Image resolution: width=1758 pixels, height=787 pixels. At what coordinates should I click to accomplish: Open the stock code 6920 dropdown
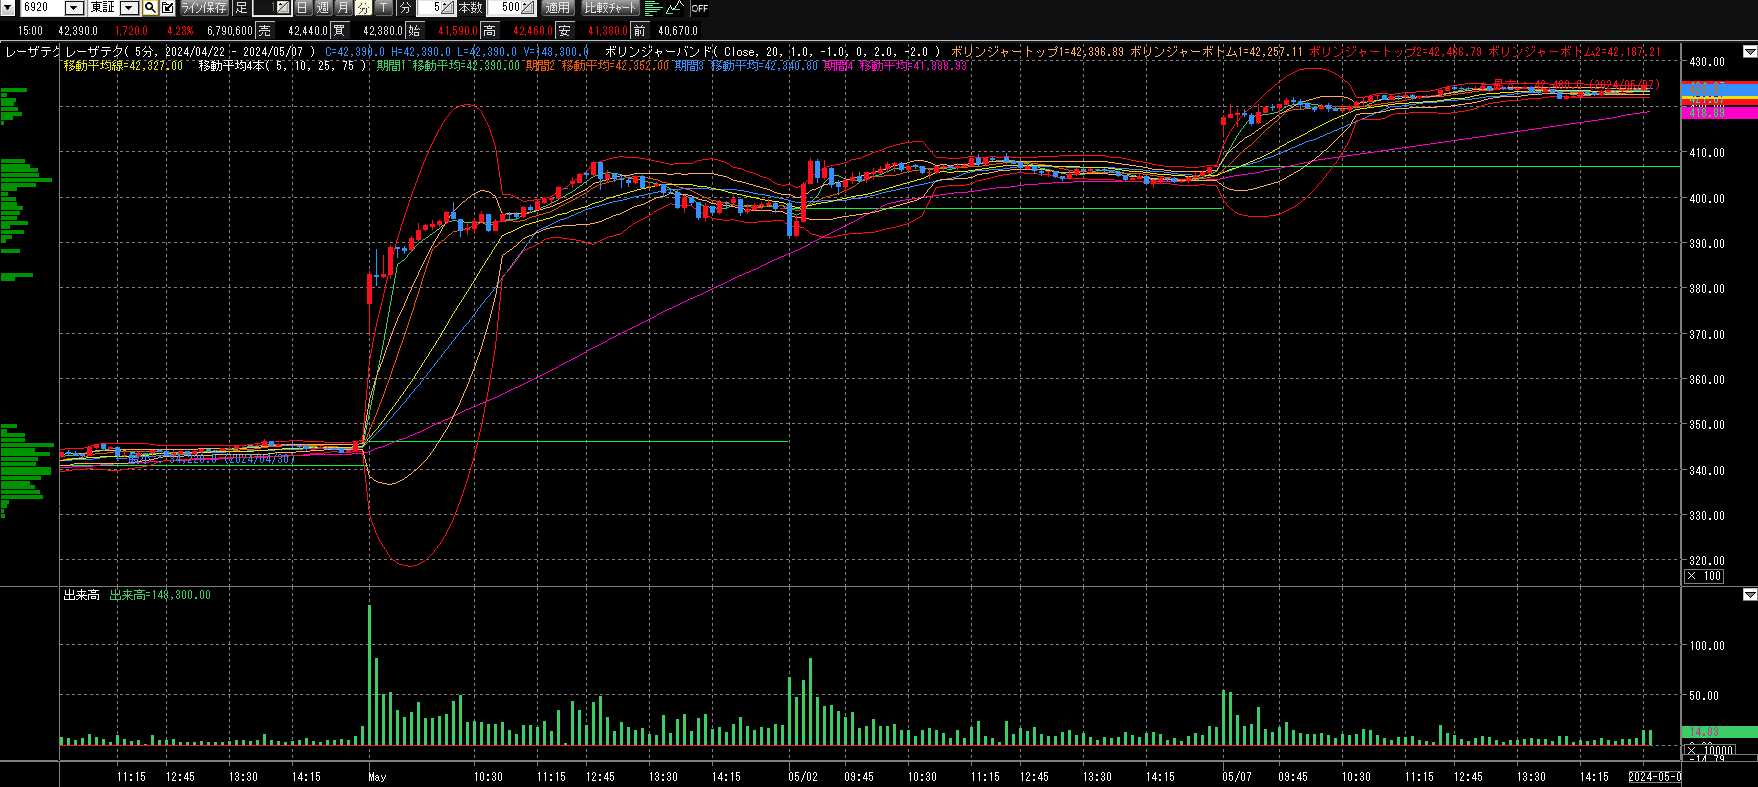click(x=73, y=8)
